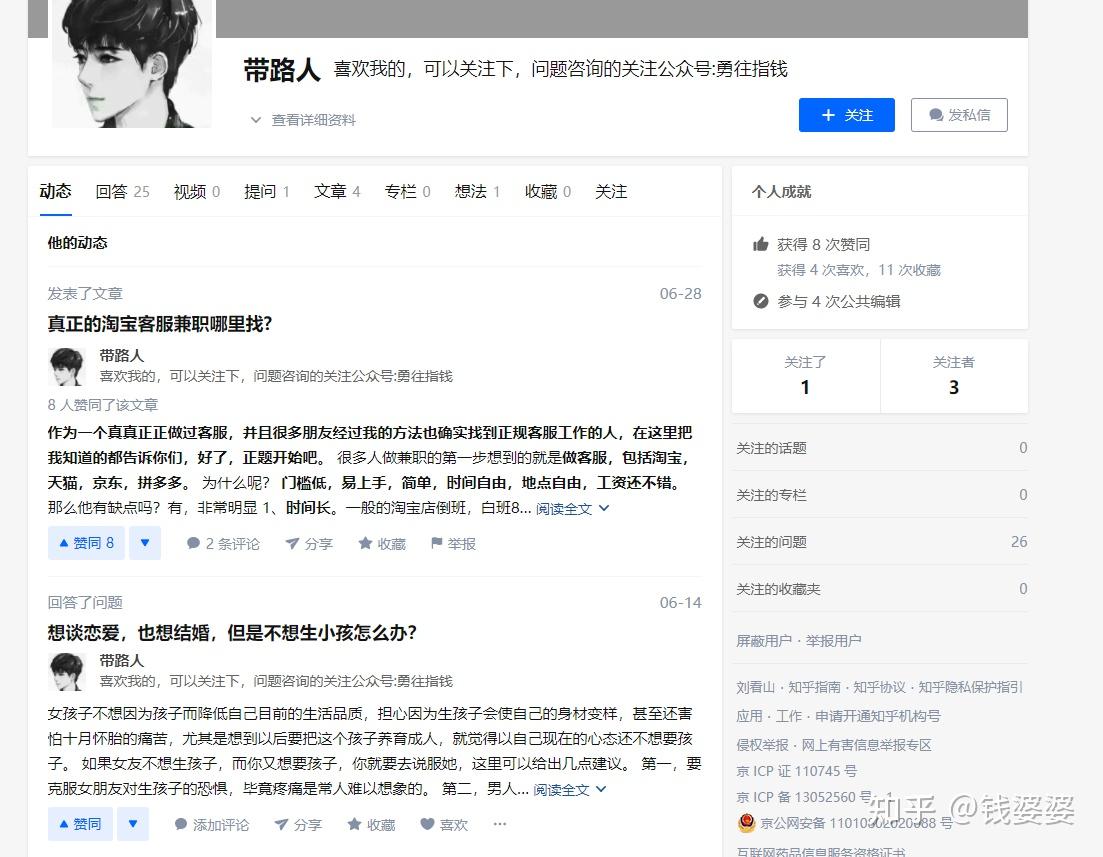
Task: Click the 发私信 message button
Action: point(959,114)
